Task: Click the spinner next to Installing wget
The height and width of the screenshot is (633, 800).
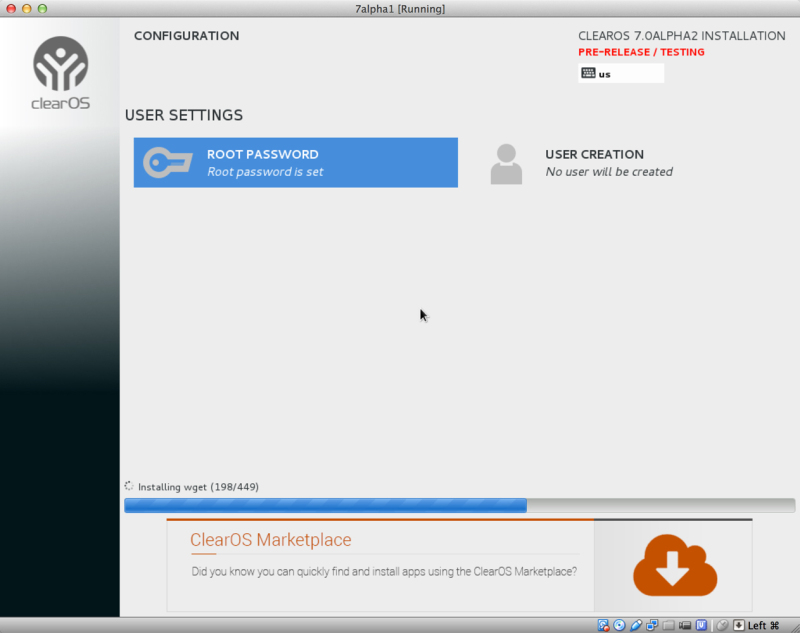Action: point(129,486)
